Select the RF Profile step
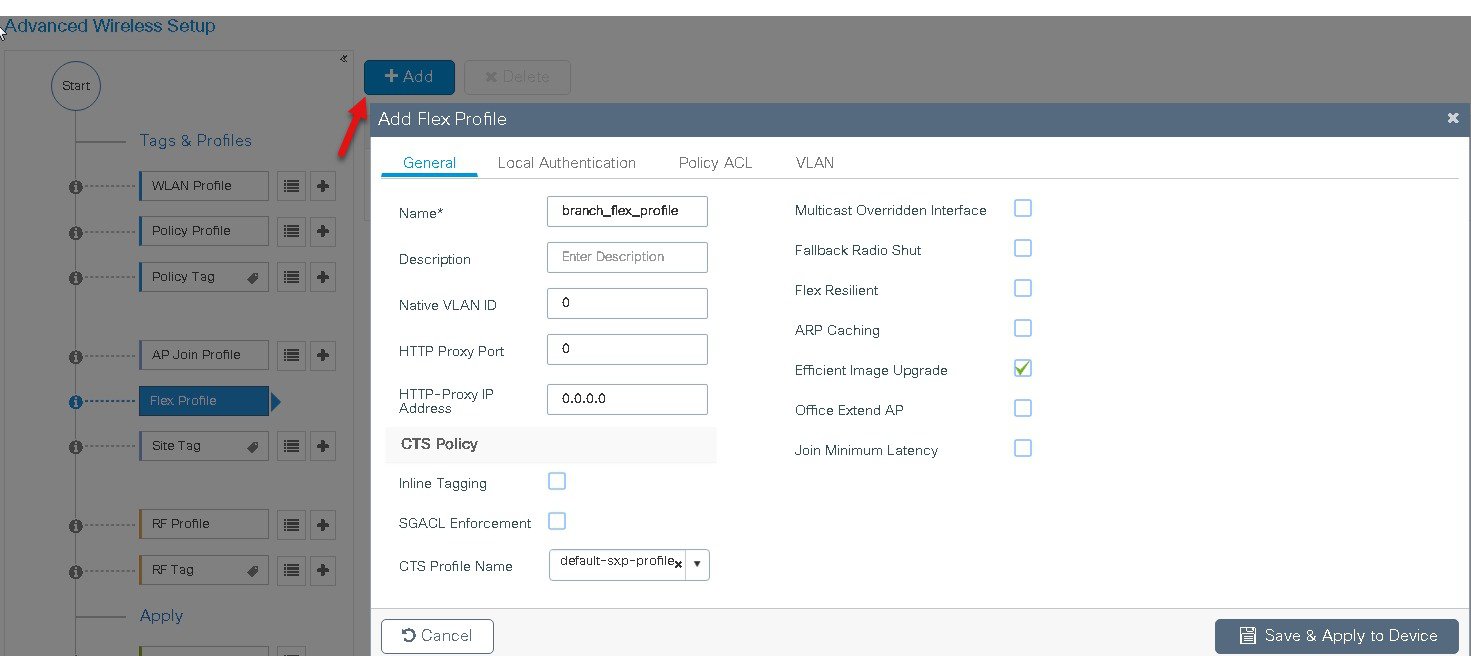 [204, 524]
